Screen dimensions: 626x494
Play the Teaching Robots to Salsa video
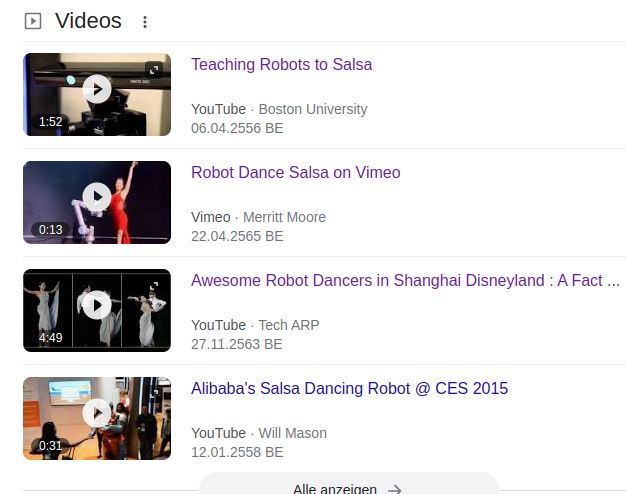tap(97, 89)
